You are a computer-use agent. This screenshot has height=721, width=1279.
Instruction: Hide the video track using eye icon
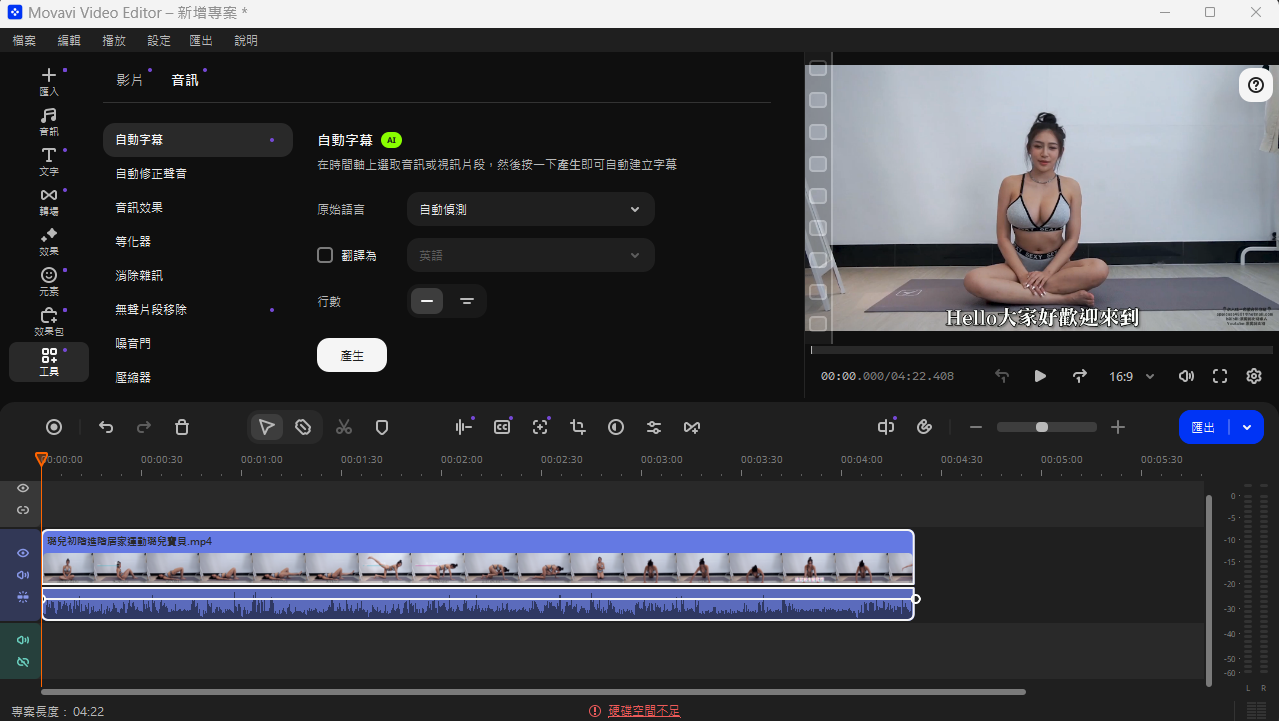pyautogui.click(x=23, y=553)
